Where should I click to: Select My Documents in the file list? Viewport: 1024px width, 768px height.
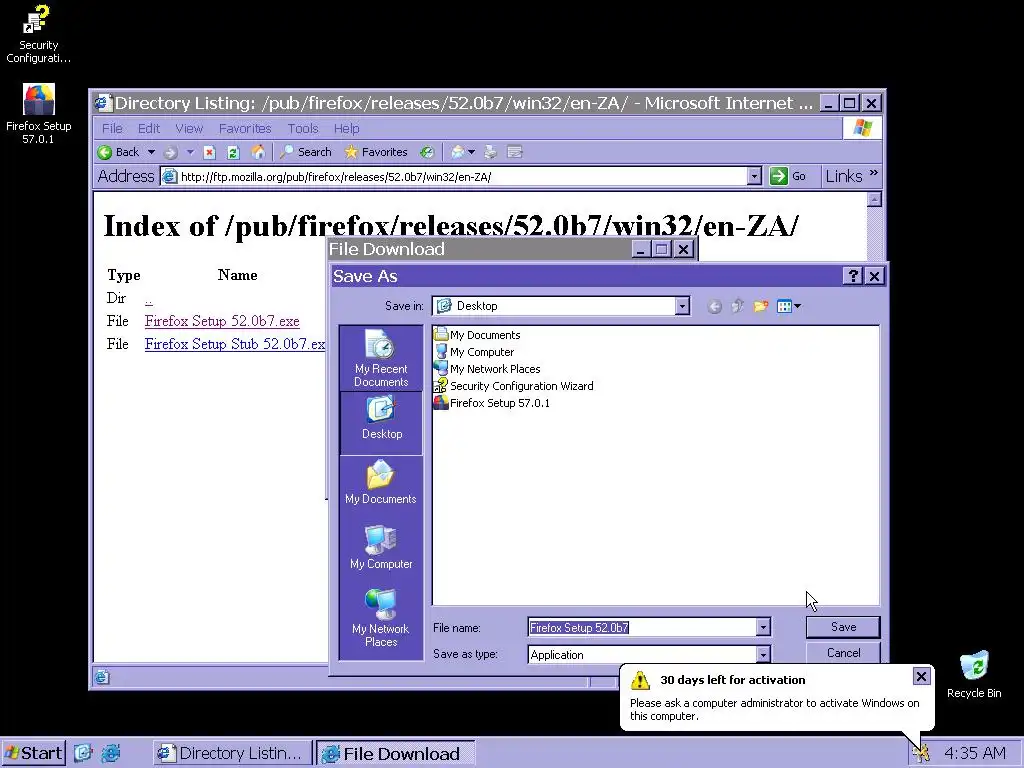(477, 335)
